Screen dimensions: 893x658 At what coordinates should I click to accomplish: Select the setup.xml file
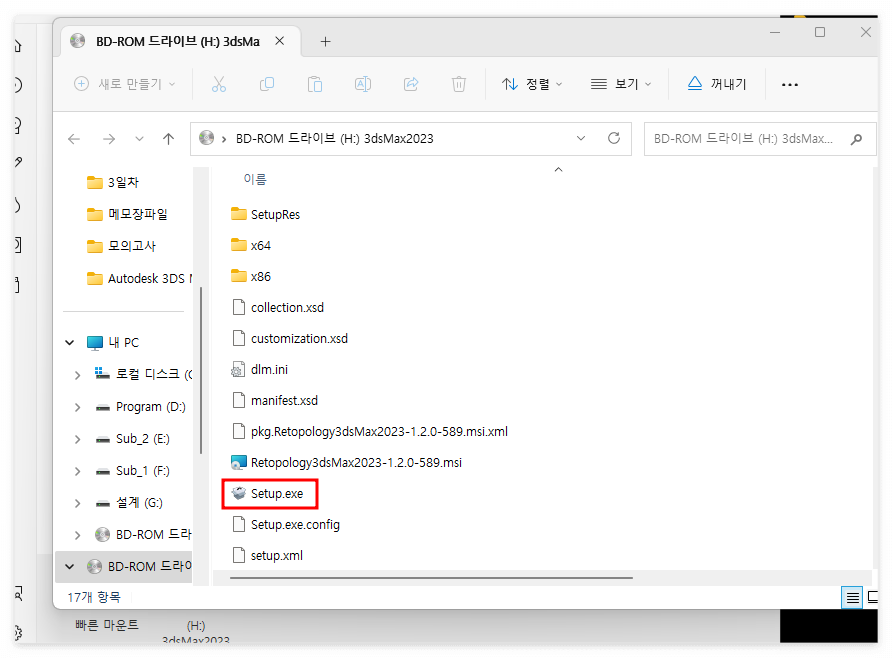pyautogui.click(x=267, y=555)
